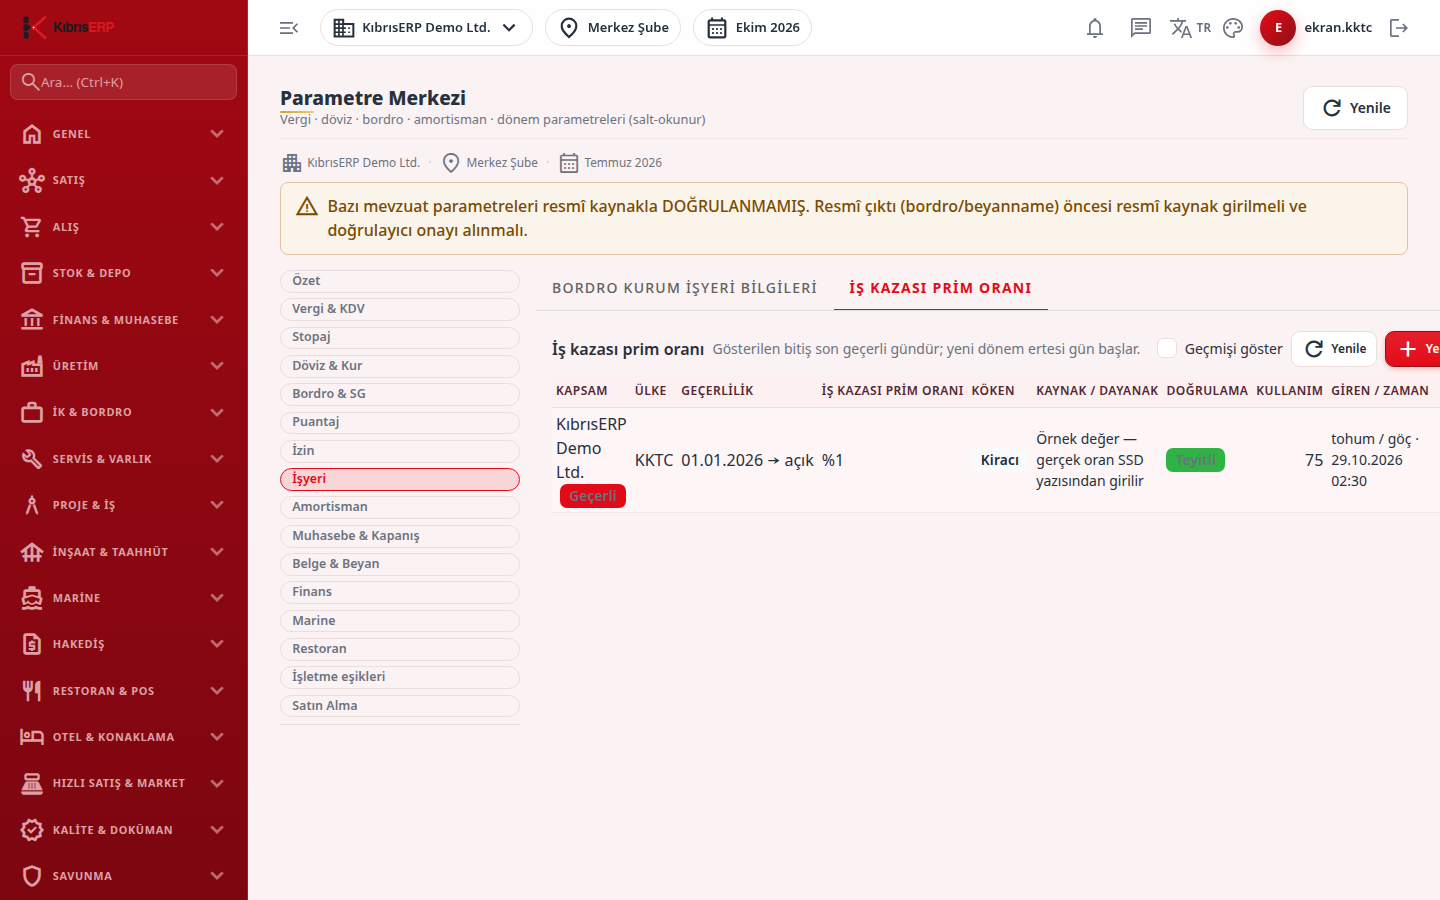Image resolution: width=1440 pixels, height=900 pixels.
Task: Expand the İK & Bordro chevron
Action: (x=217, y=412)
